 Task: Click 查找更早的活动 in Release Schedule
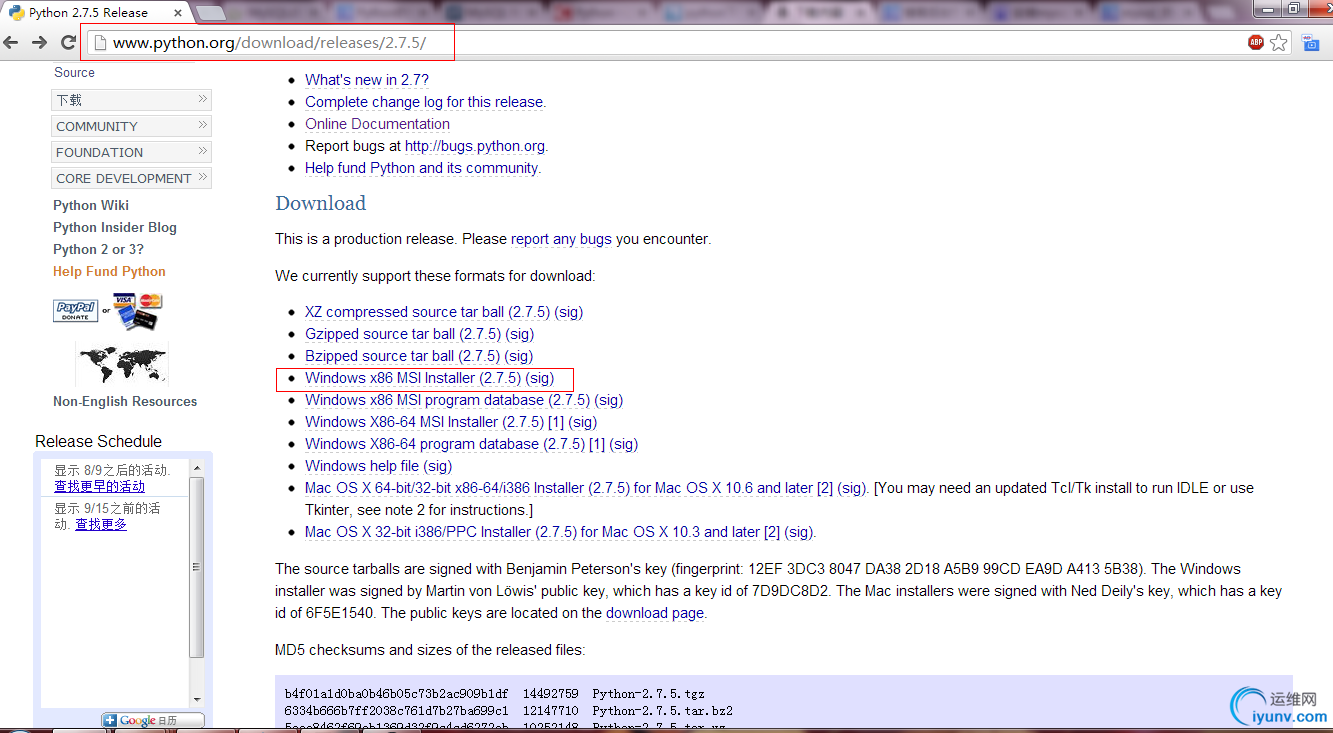point(99,487)
